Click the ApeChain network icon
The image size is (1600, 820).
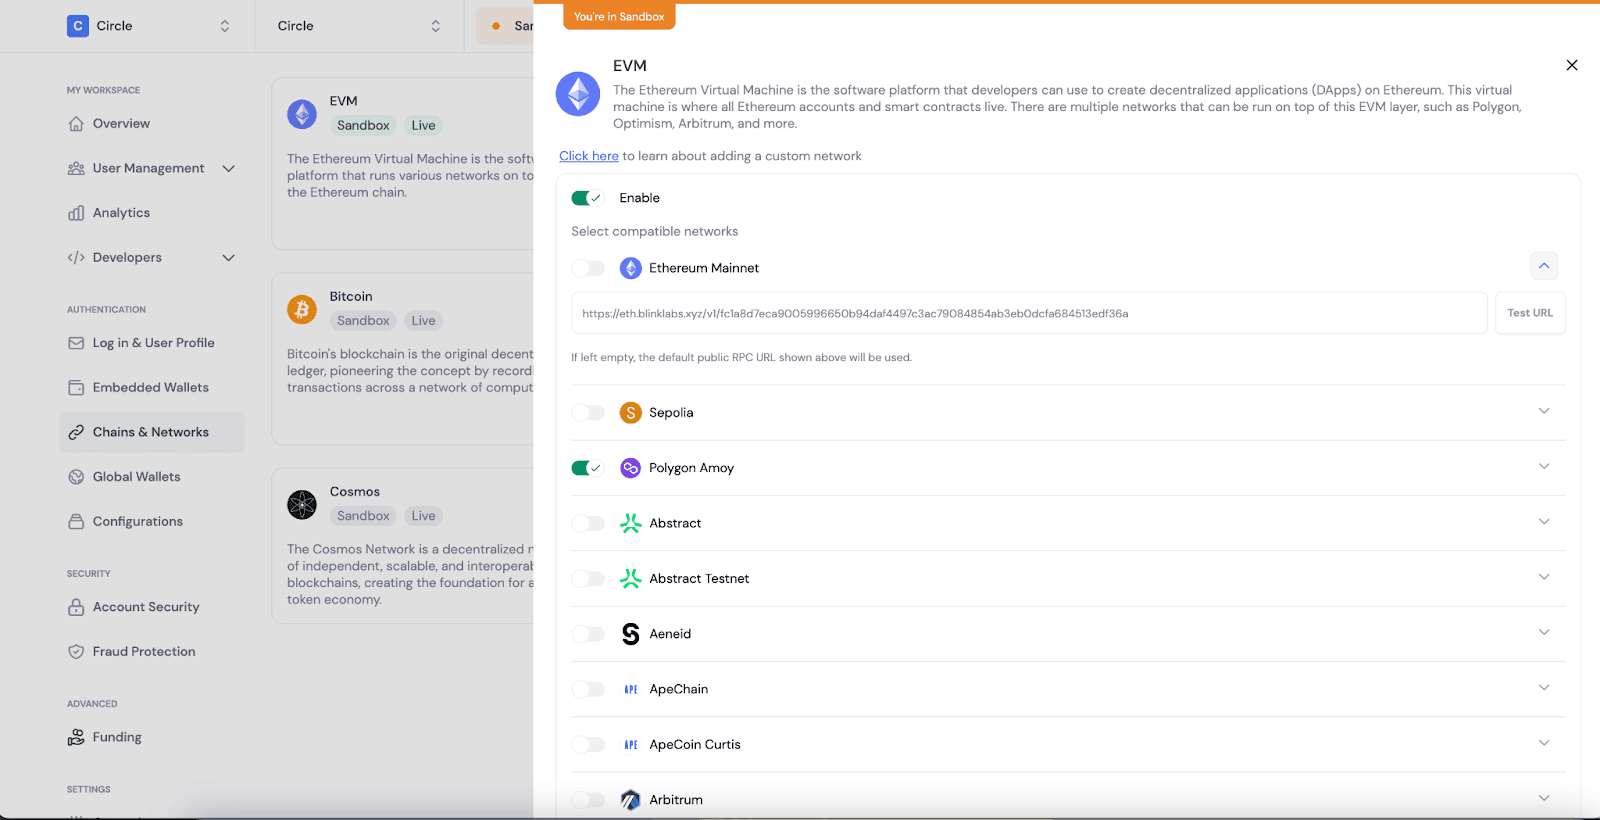(631, 689)
